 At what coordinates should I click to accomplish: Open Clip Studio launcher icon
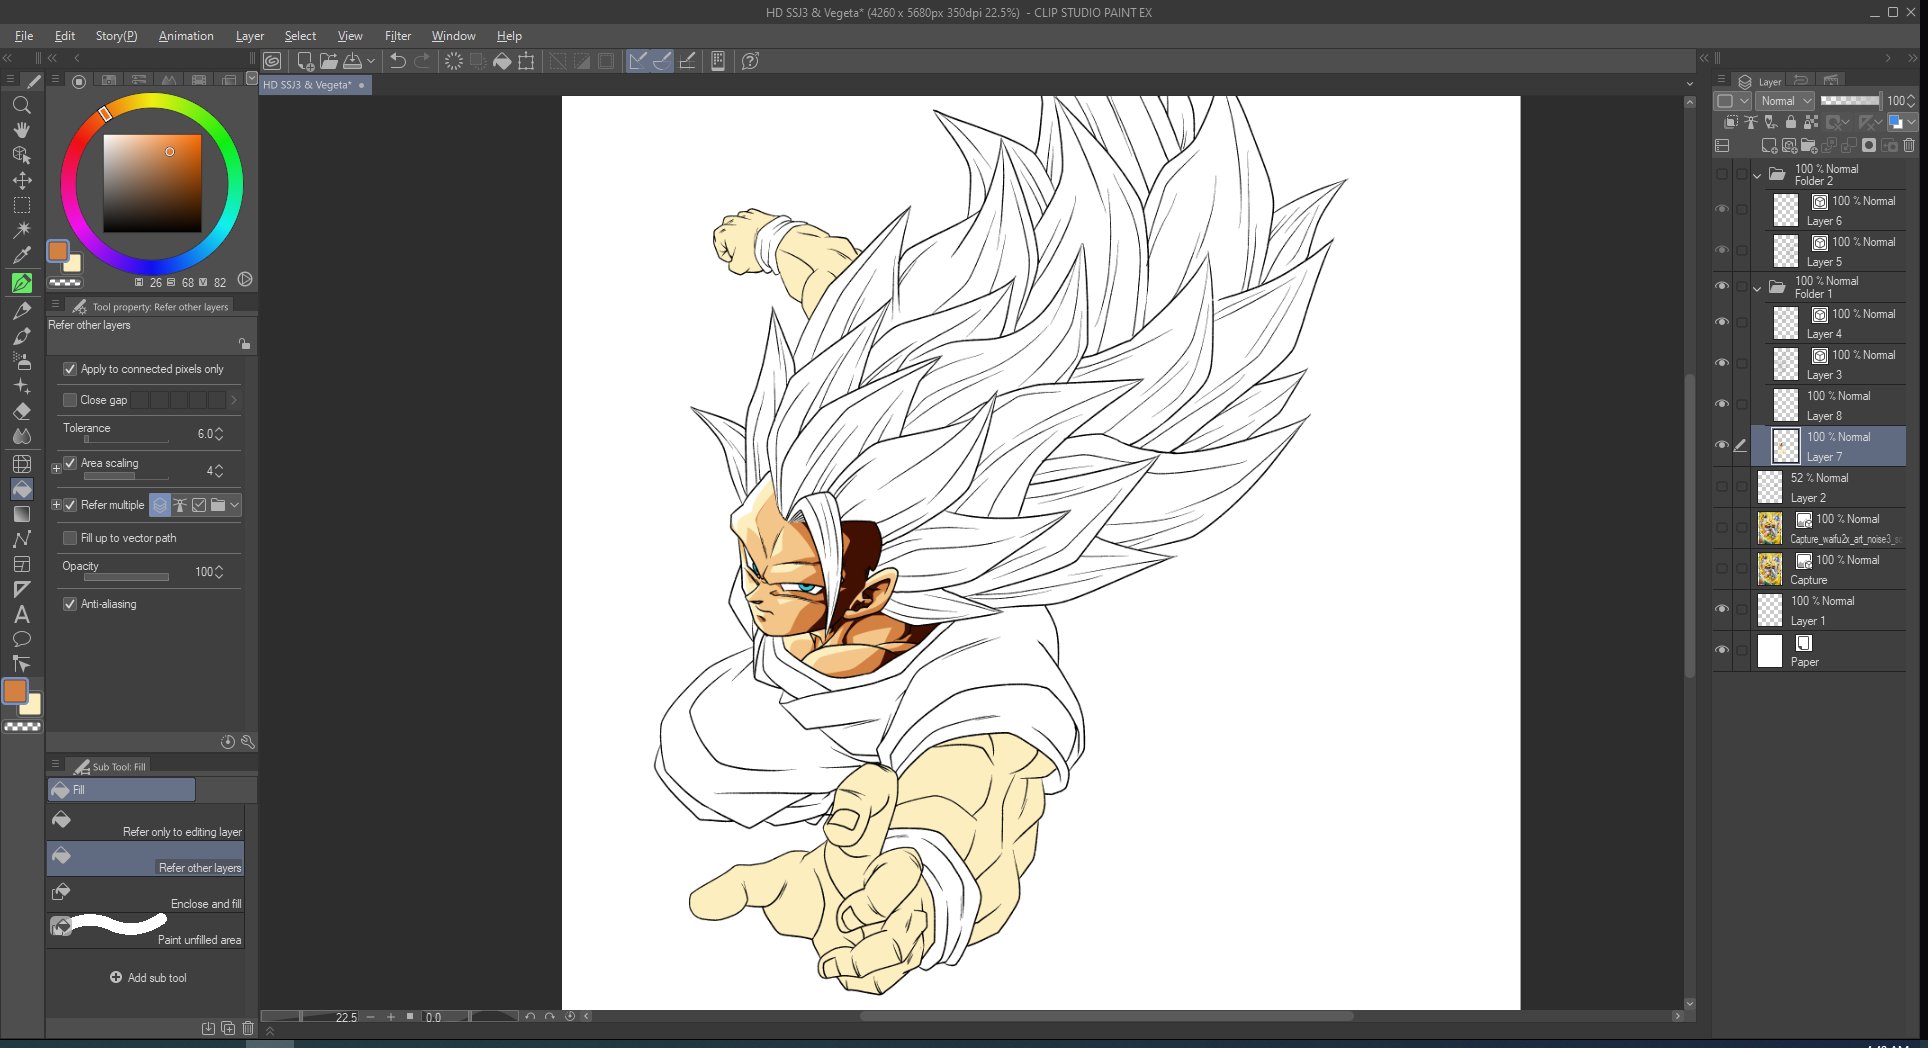tap(272, 61)
